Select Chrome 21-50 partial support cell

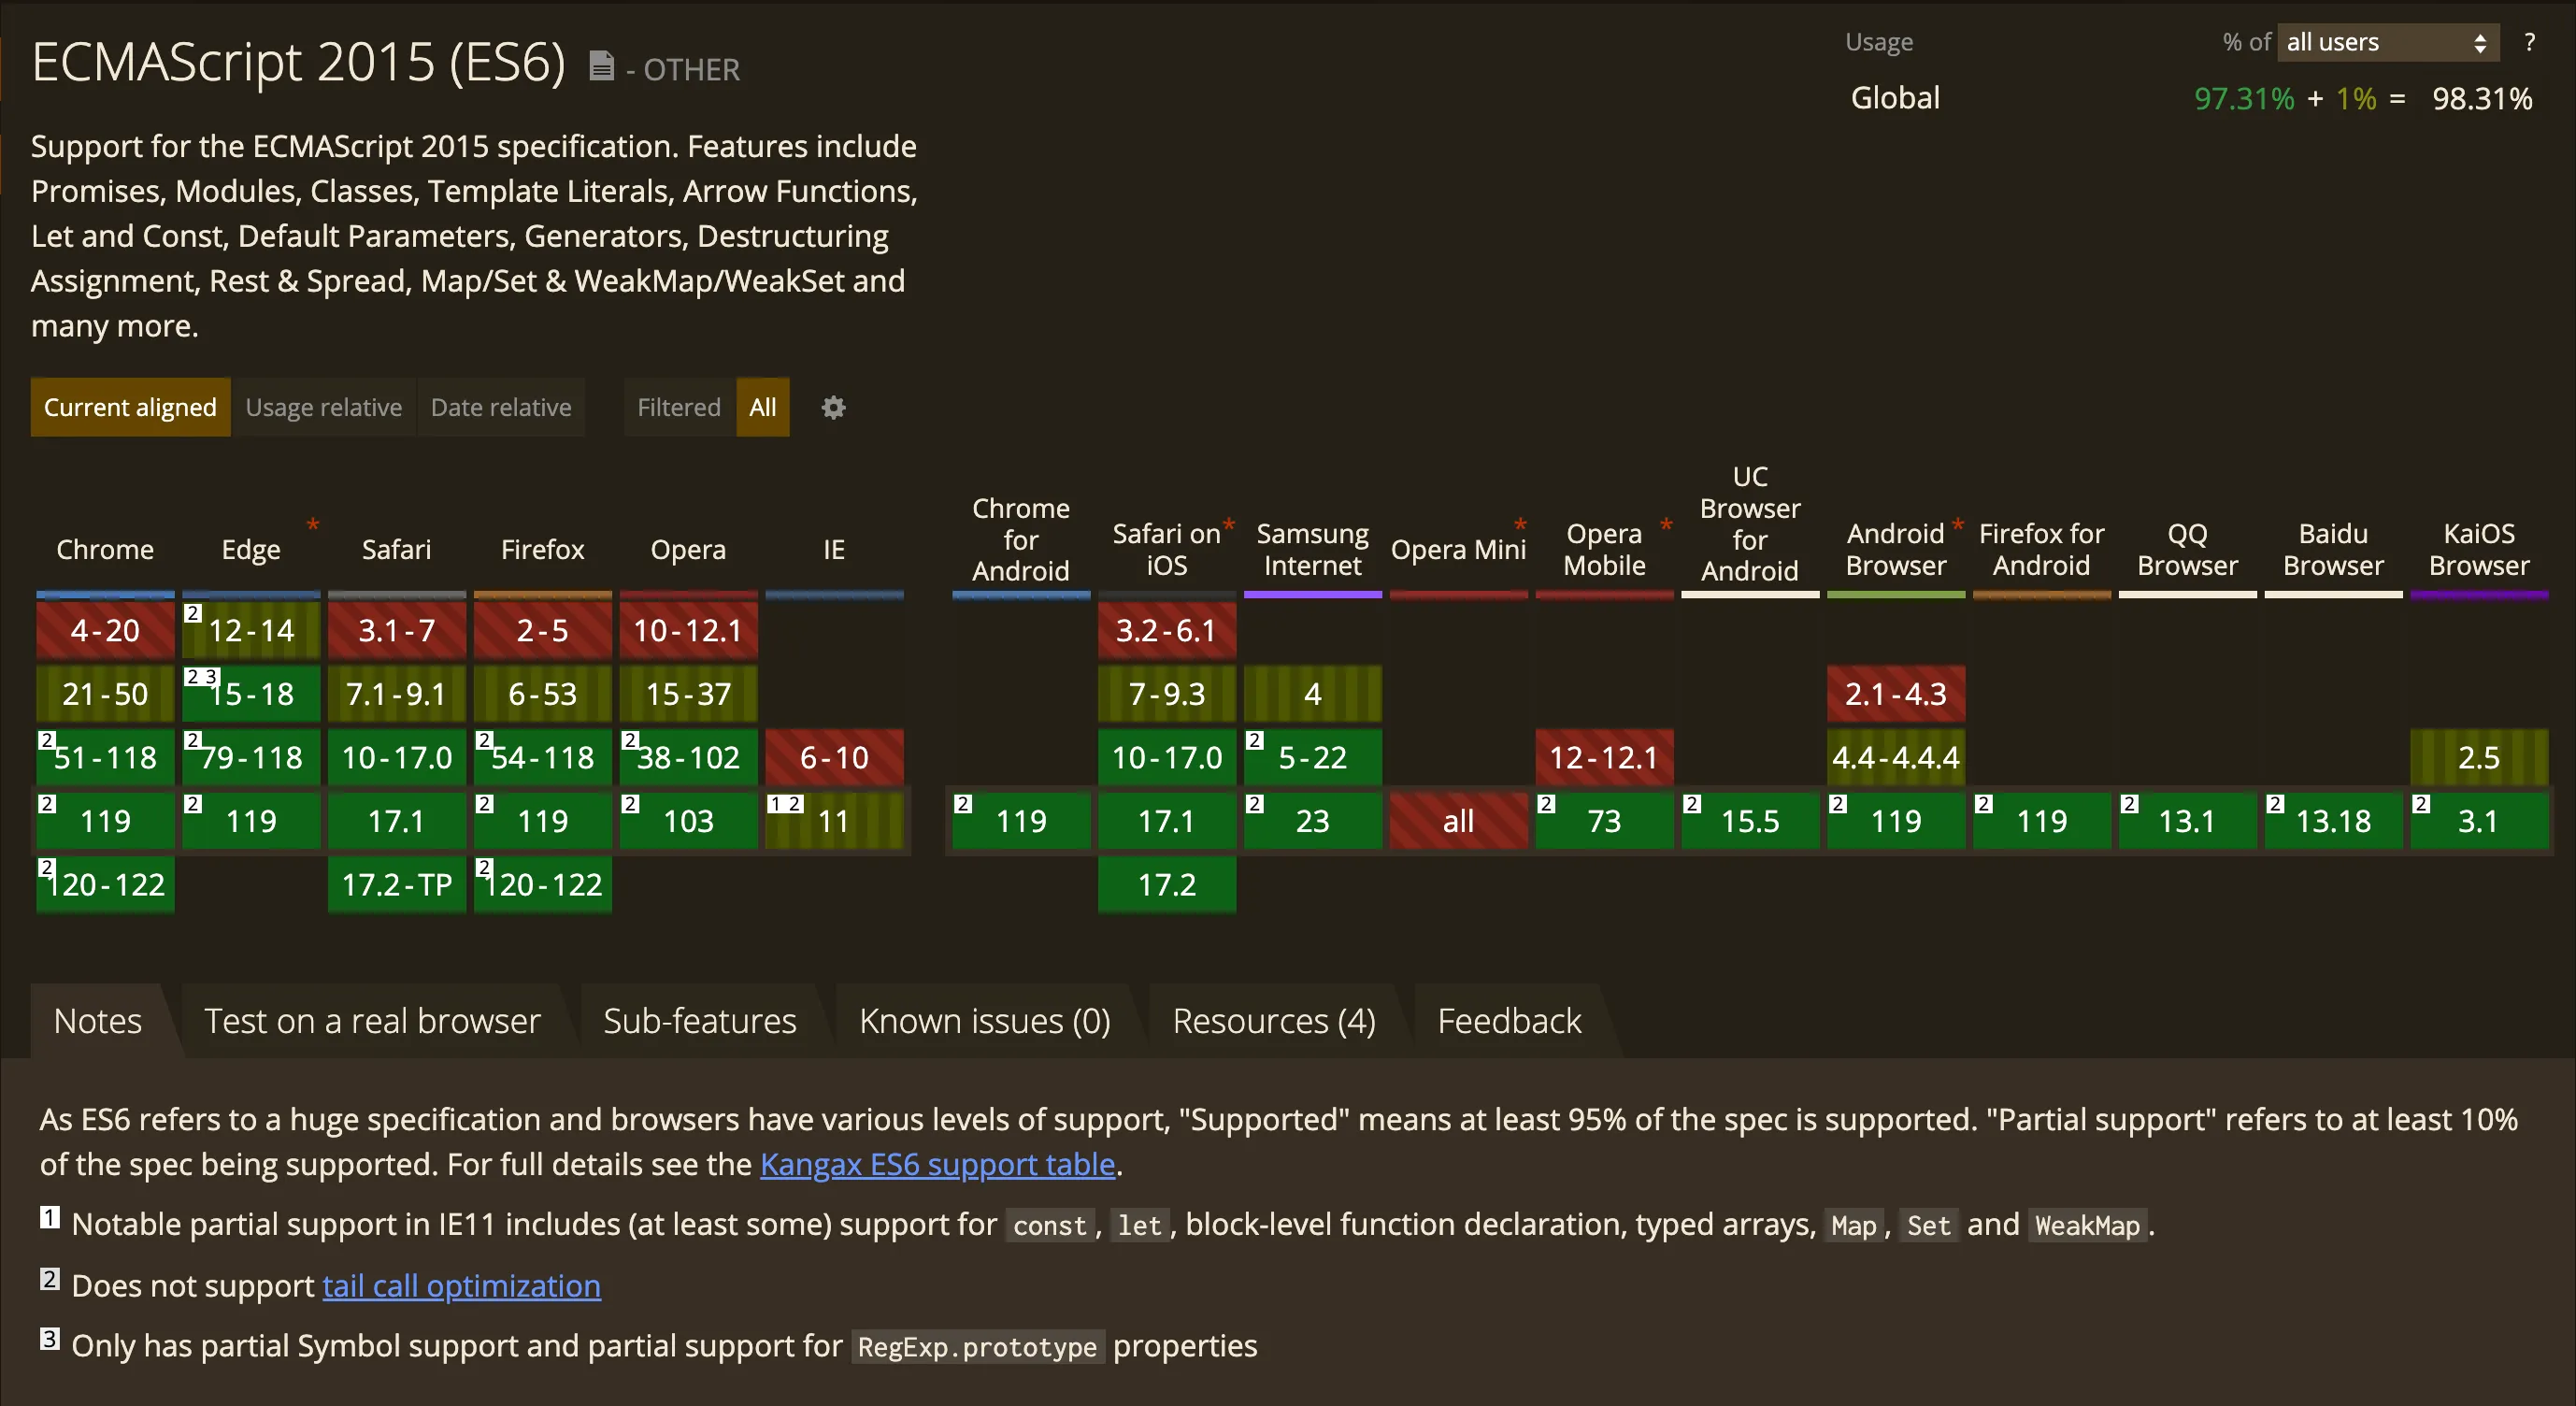click(x=105, y=694)
